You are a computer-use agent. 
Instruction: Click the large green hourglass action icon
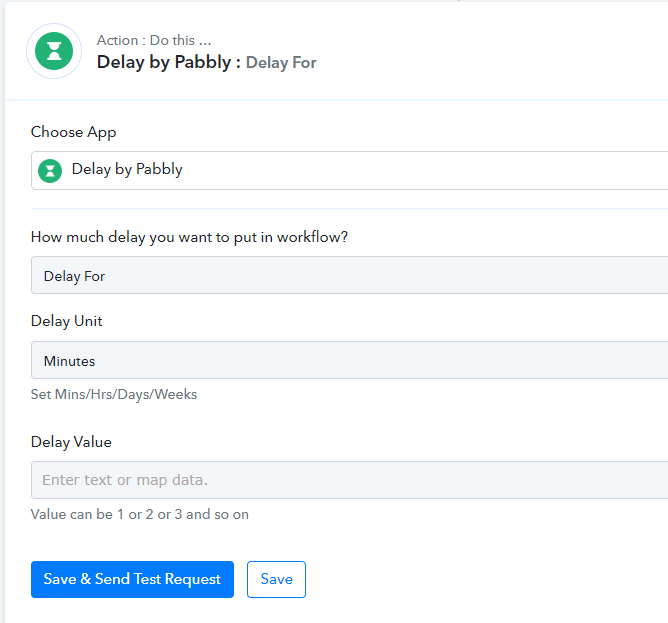(54, 51)
